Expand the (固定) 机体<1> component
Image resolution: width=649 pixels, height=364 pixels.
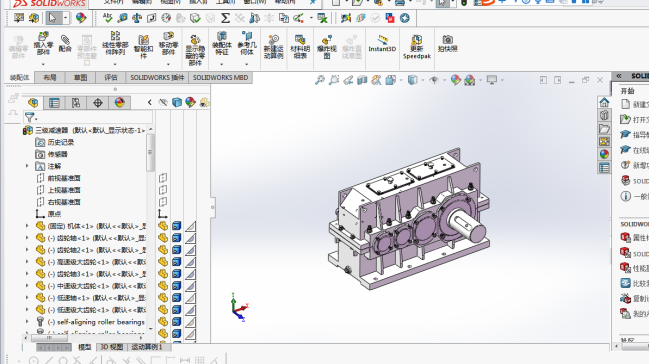27,226
